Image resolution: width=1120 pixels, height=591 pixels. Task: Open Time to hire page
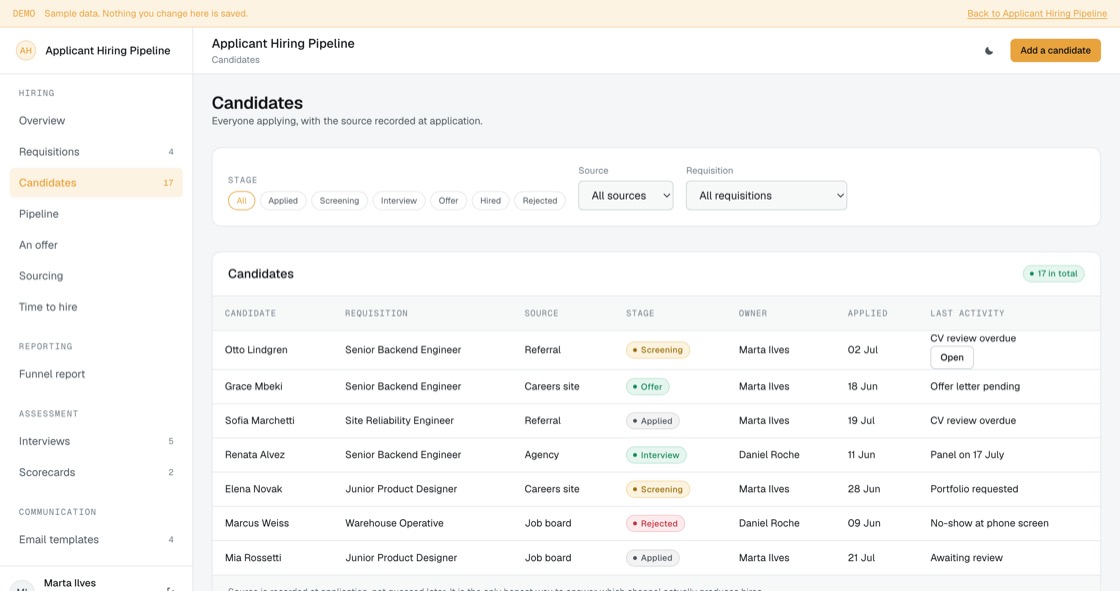(96, 307)
